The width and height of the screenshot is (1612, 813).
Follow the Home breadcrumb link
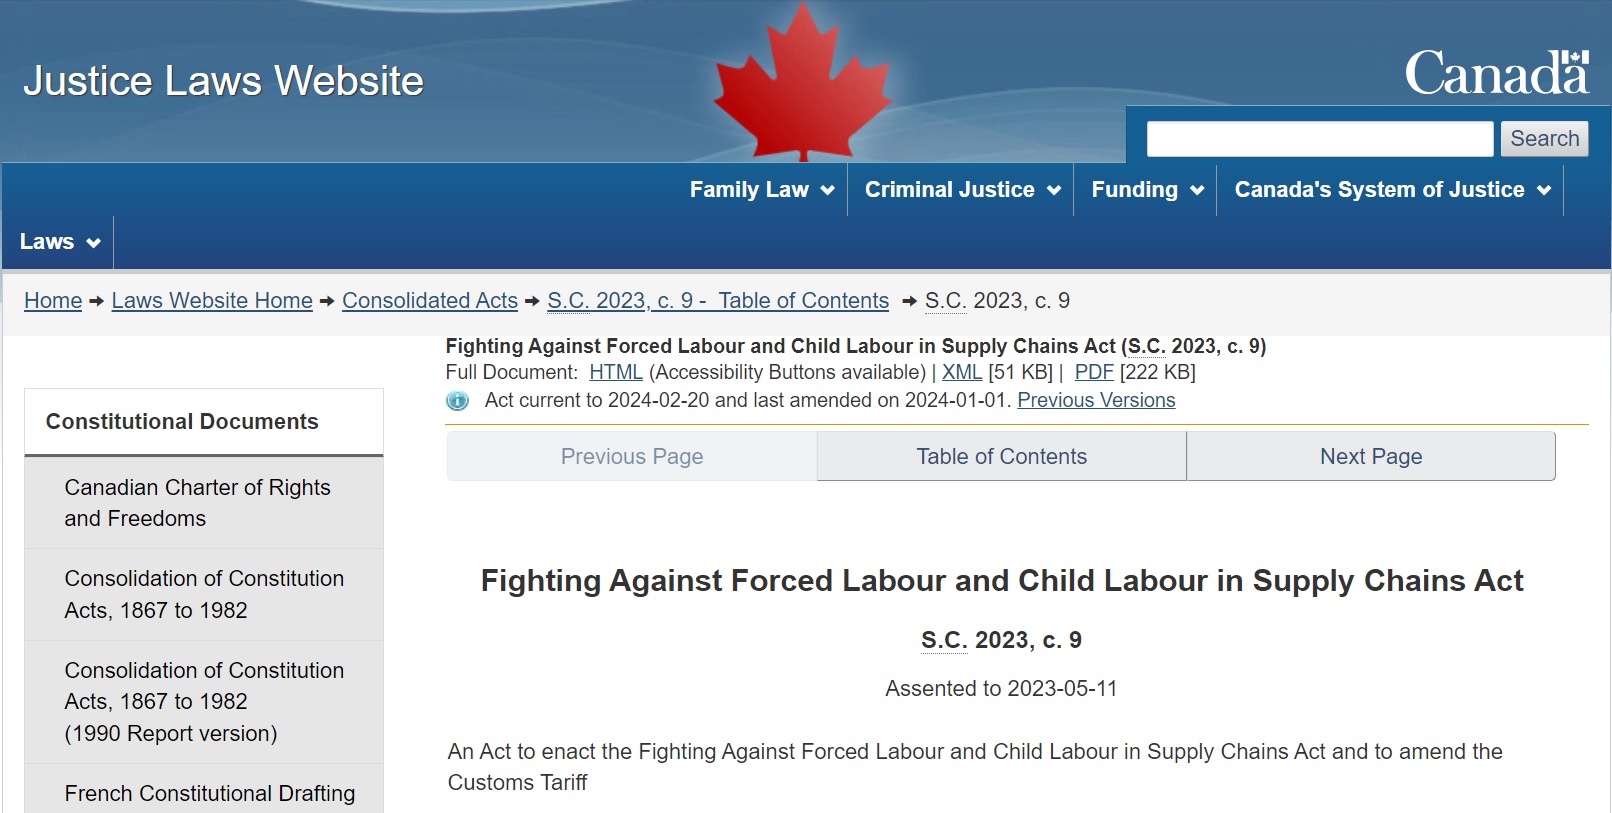click(53, 301)
